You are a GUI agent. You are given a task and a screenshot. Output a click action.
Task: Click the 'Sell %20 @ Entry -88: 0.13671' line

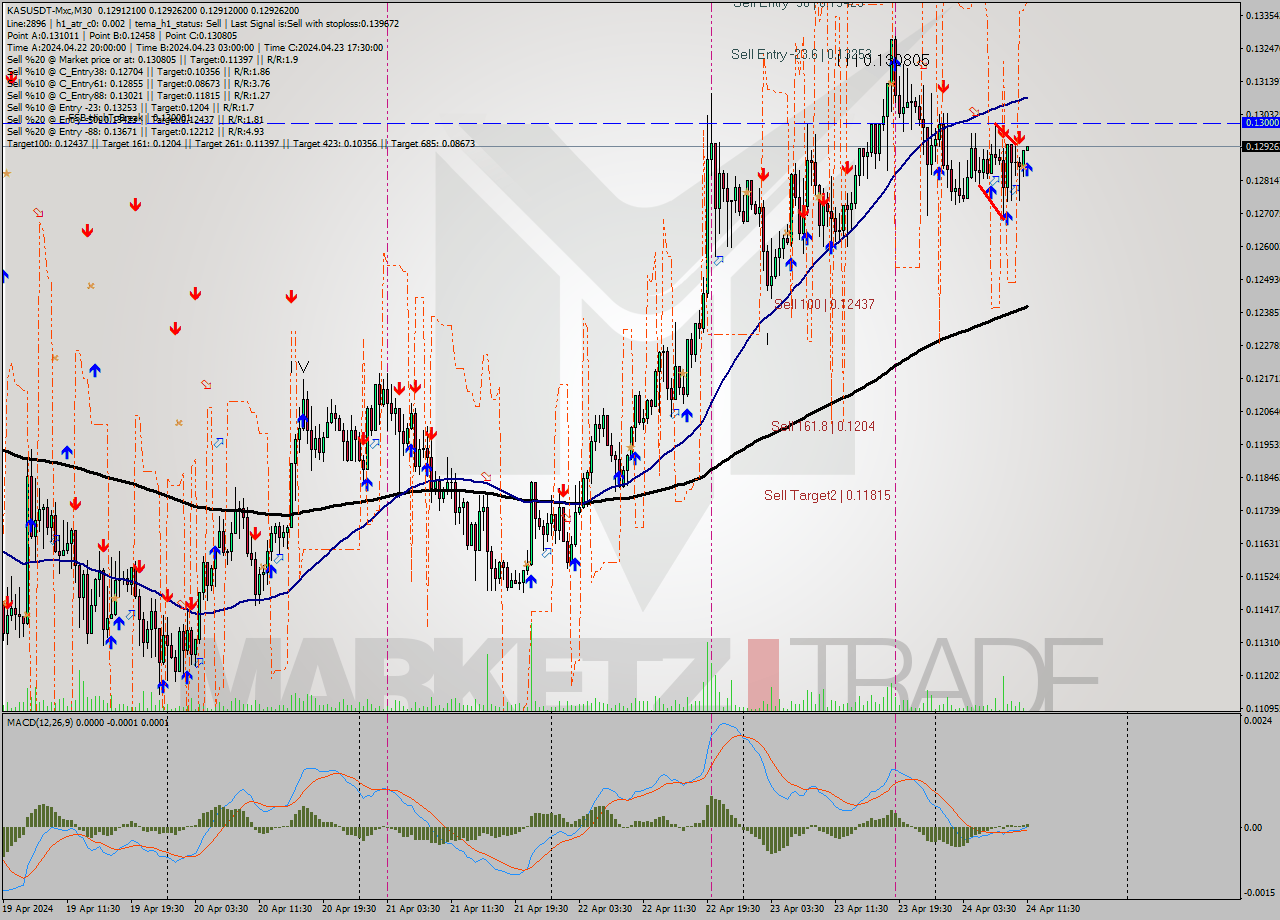click(135, 131)
